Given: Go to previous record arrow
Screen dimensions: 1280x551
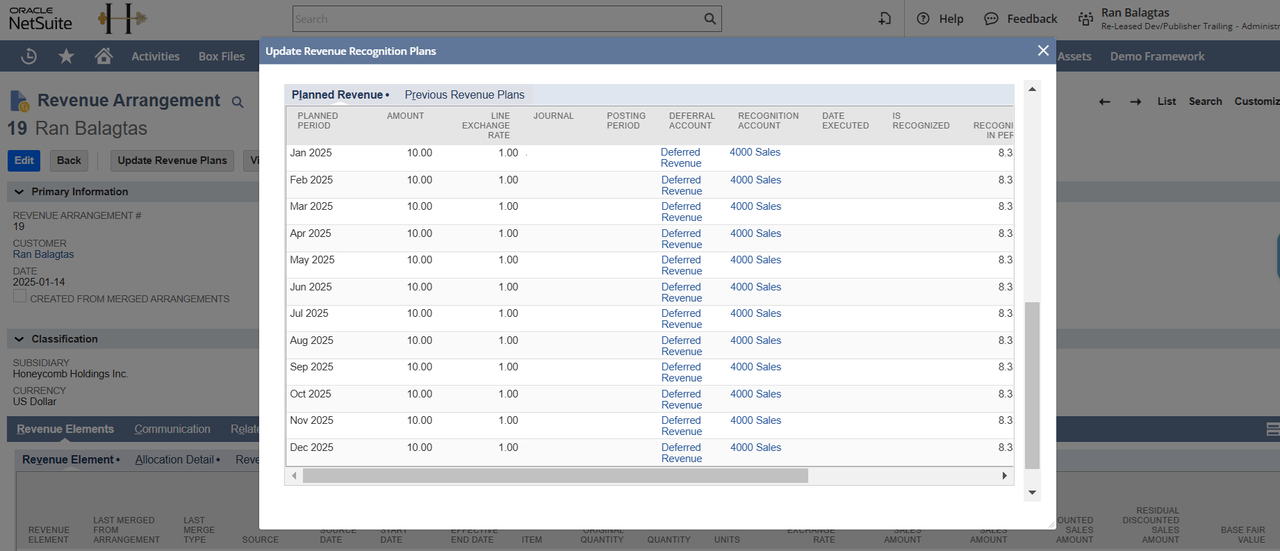Looking at the screenshot, I should [1105, 101].
